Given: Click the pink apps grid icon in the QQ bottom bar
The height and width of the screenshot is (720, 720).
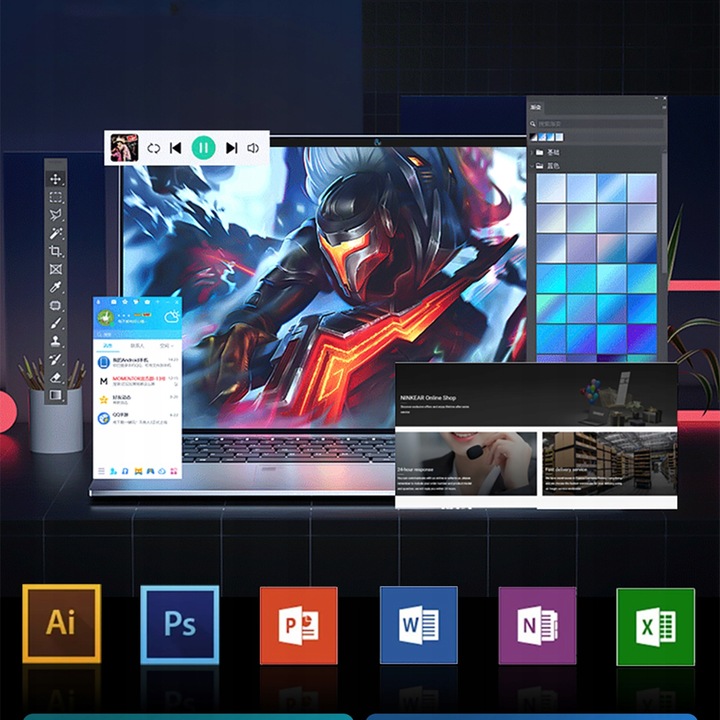Looking at the screenshot, I should point(174,471).
